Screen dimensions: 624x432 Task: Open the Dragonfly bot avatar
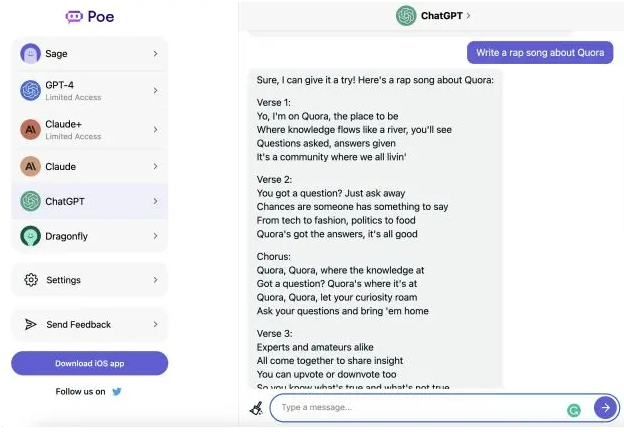(31, 236)
